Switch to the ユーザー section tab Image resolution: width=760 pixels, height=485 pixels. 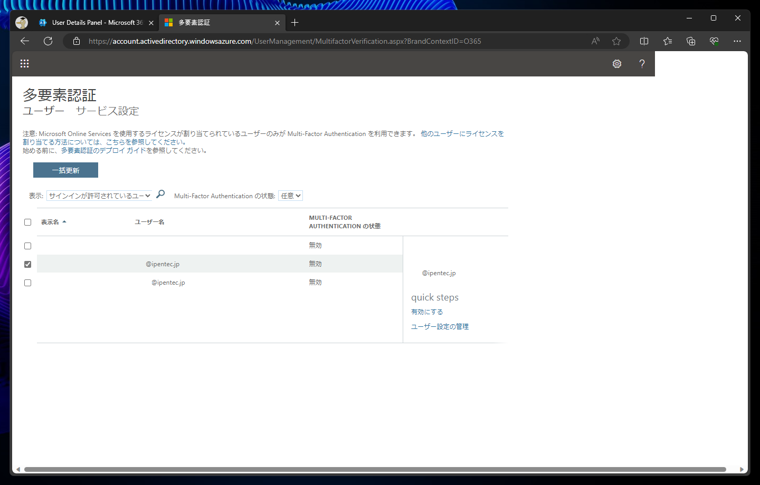pos(44,111)
